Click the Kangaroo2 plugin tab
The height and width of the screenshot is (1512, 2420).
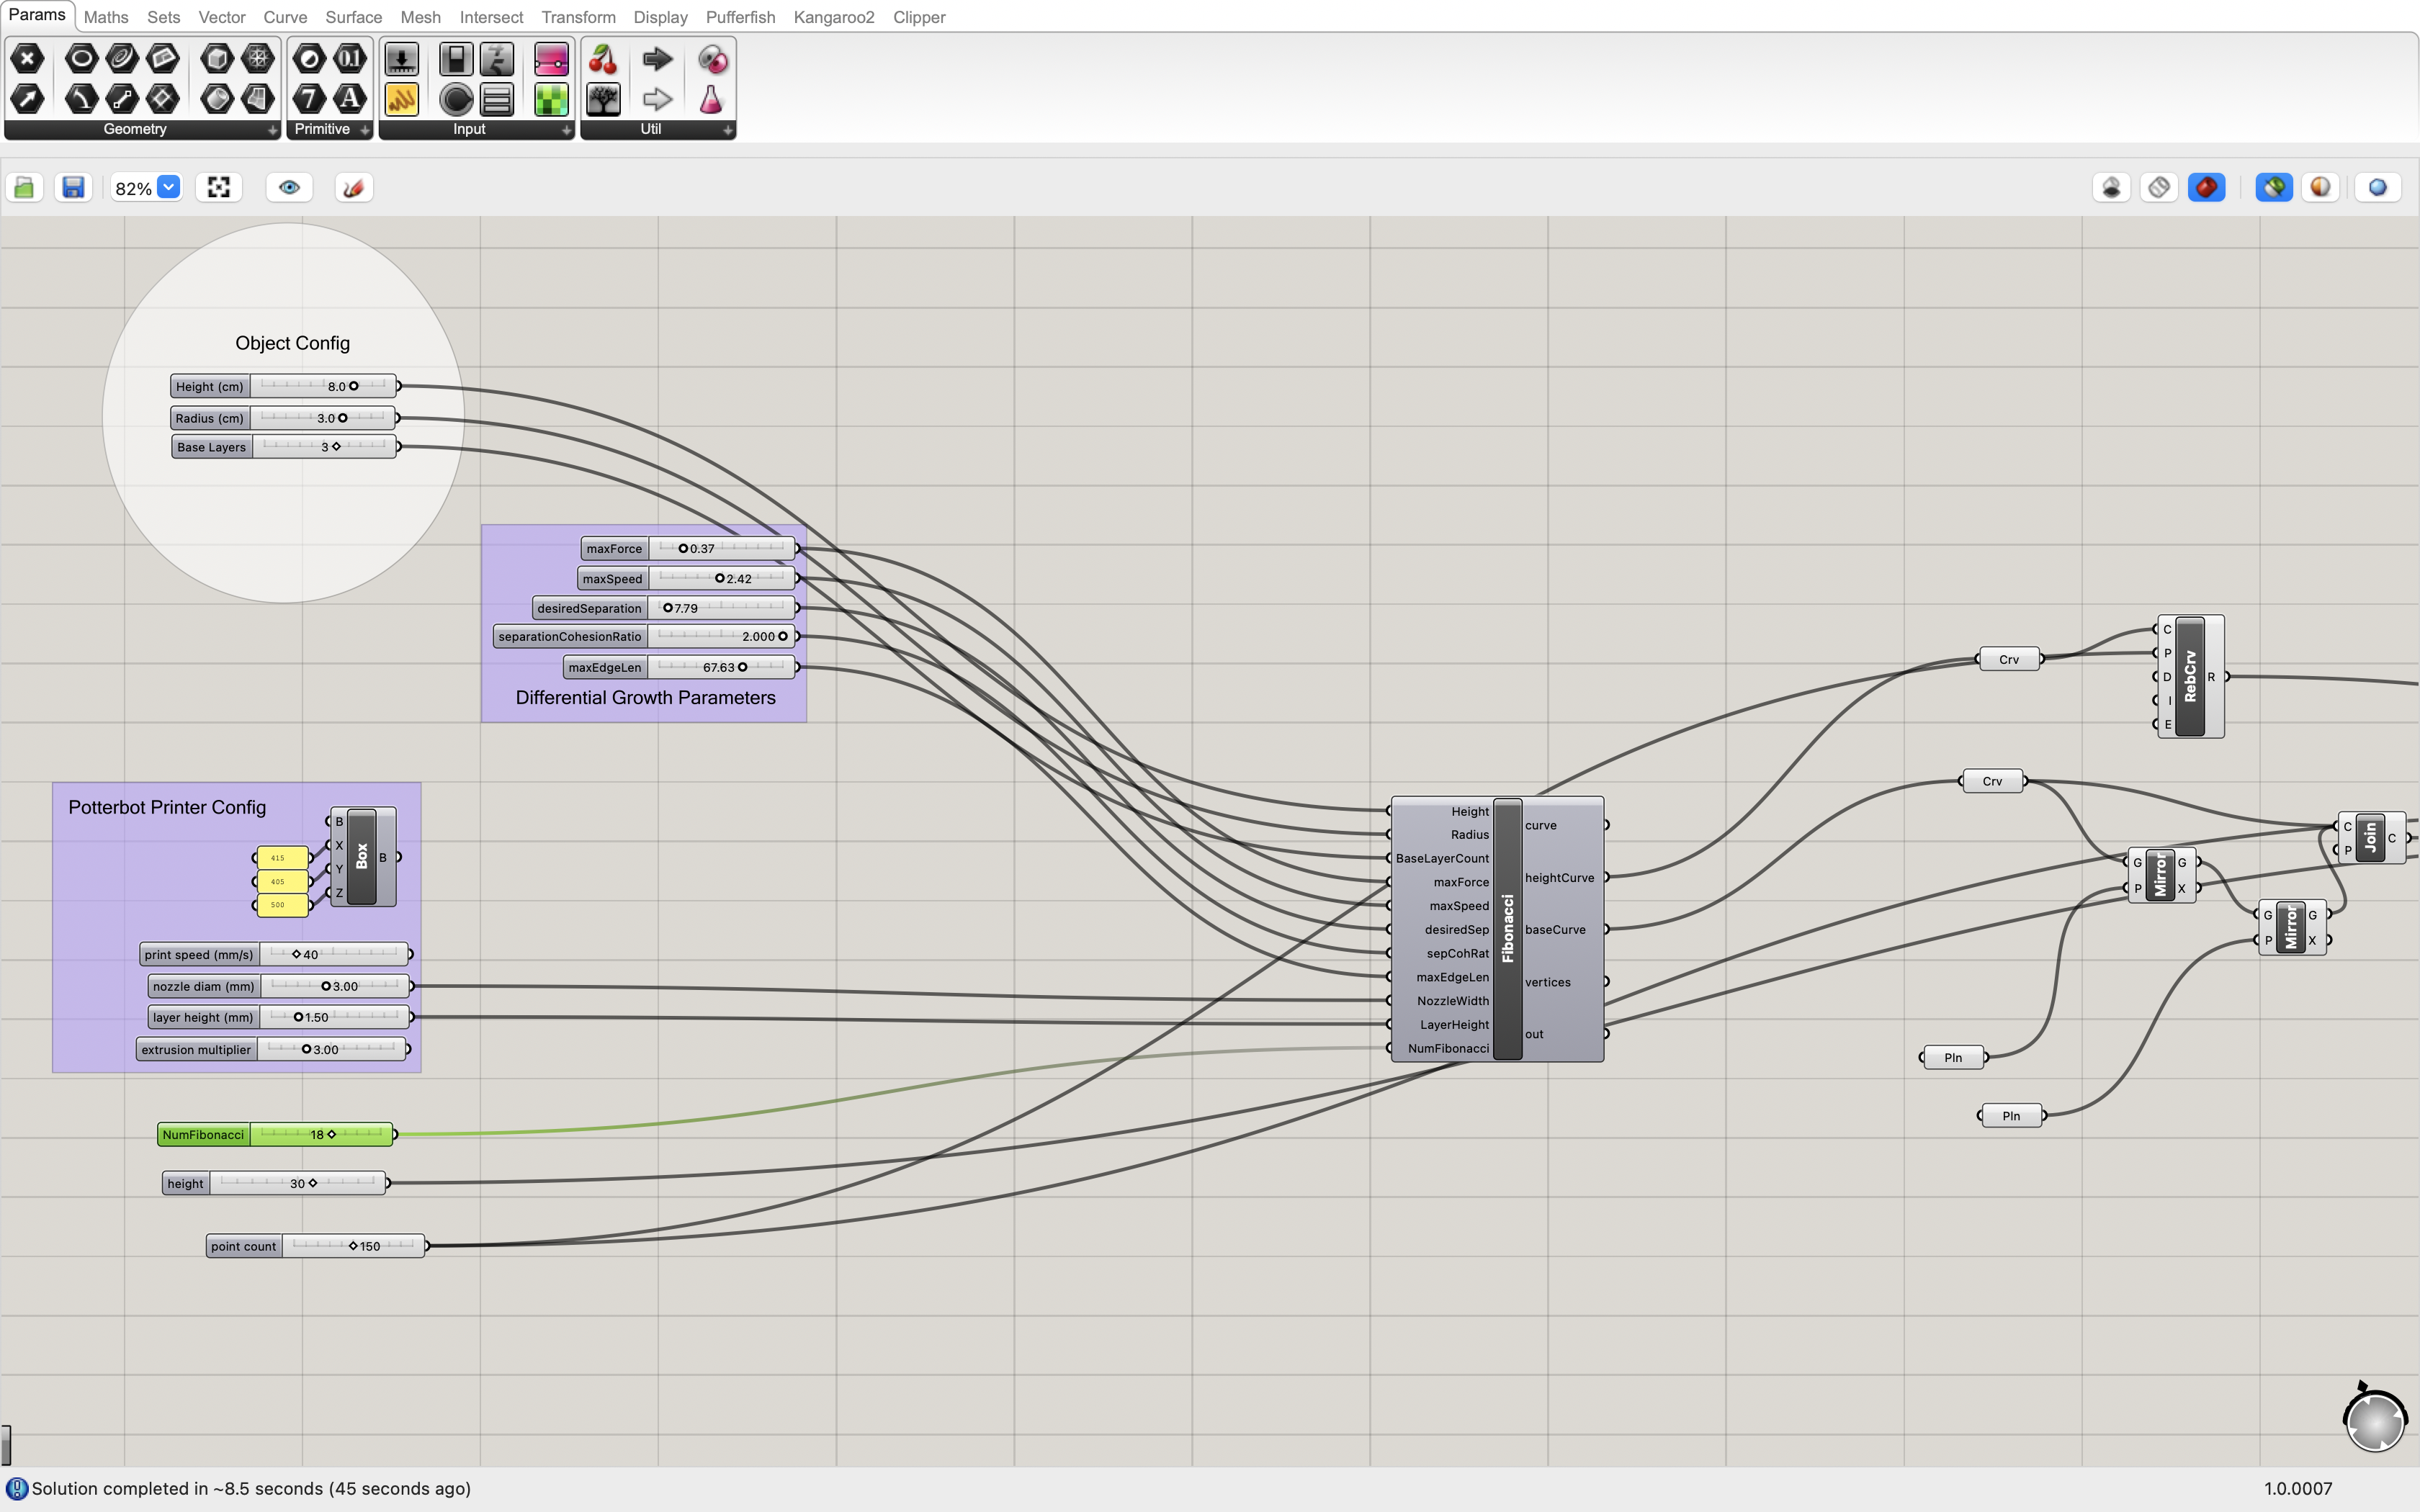click(x=833, y=16)
